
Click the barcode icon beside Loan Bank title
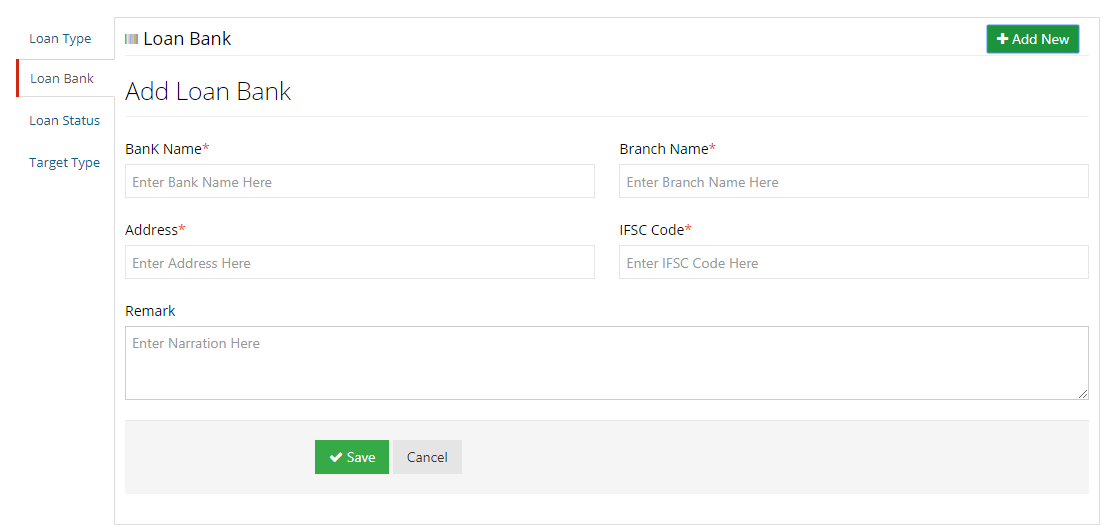[131, 39]
